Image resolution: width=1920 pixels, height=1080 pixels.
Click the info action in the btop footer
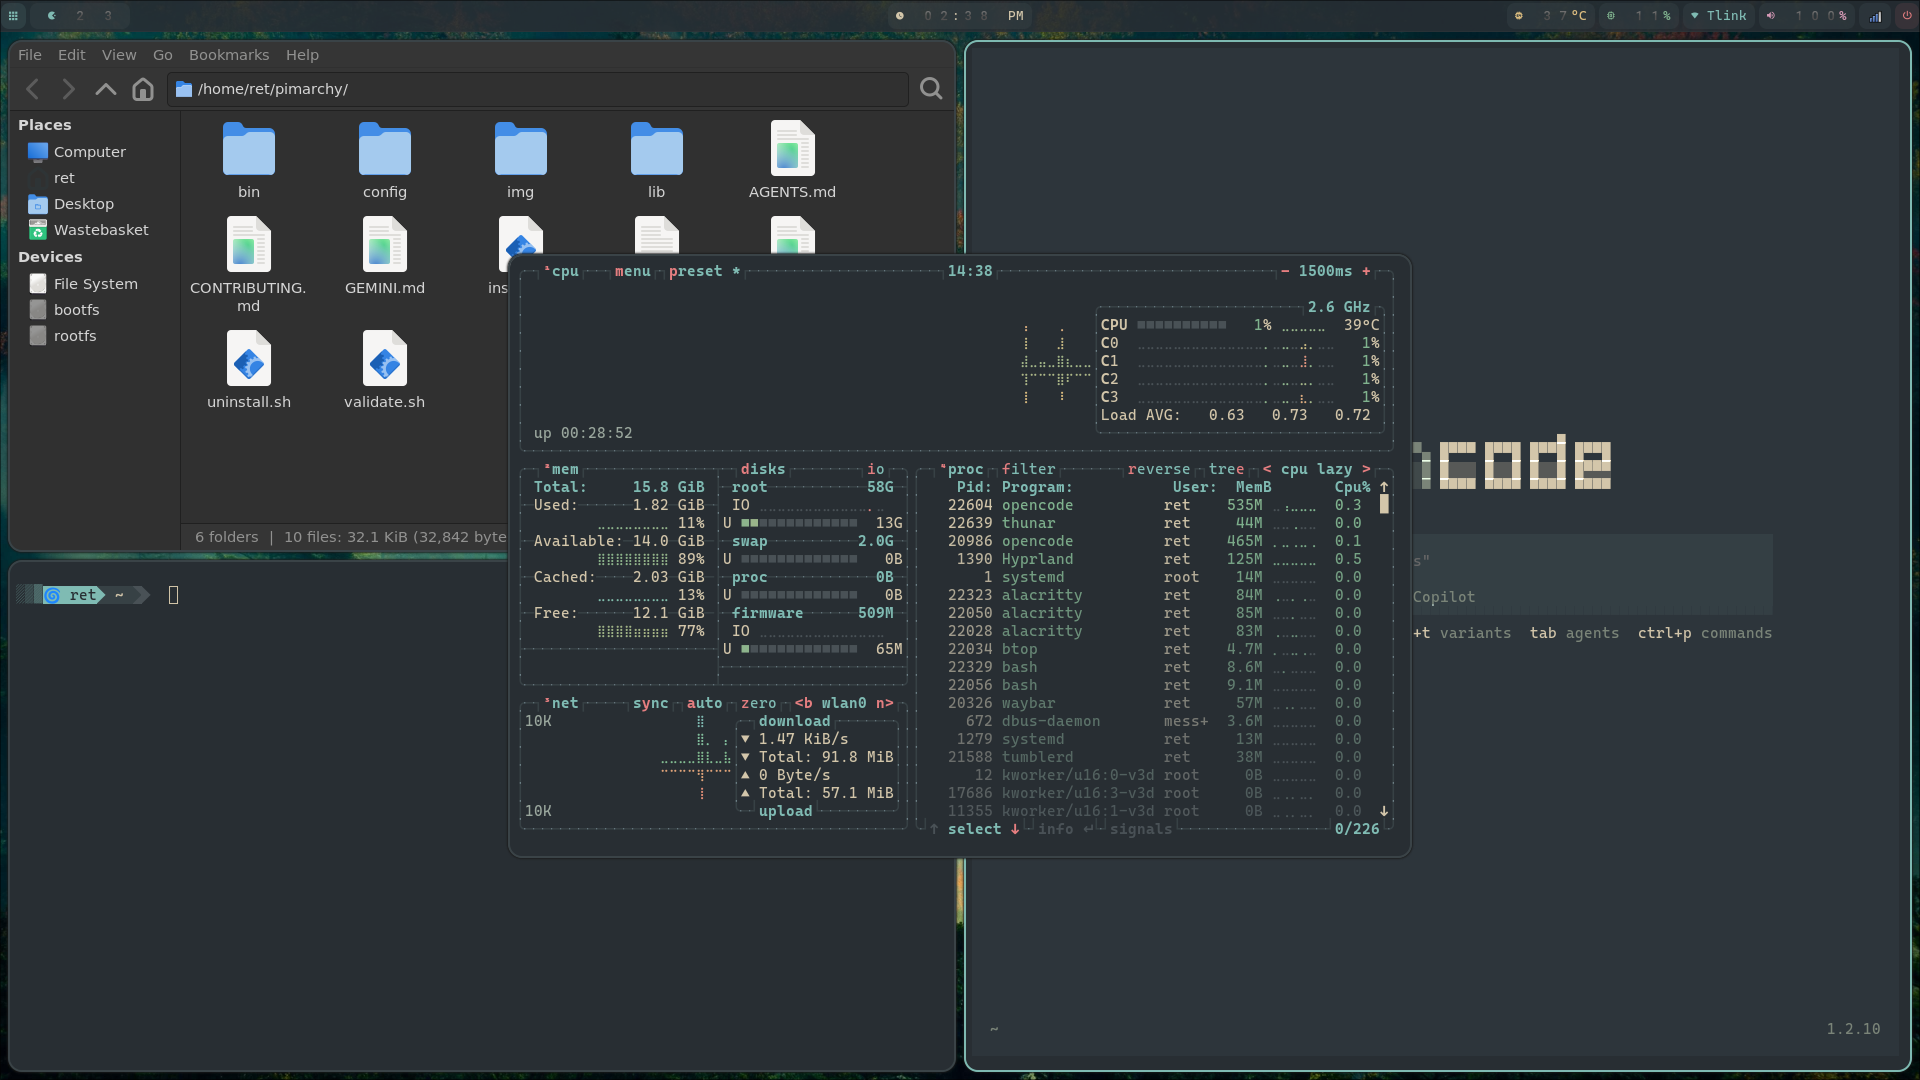(x=1055, y=829)
